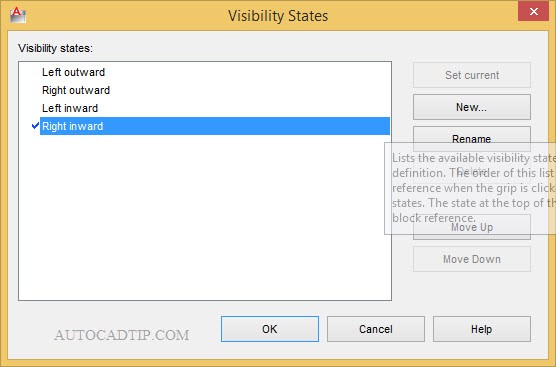556x367 pixels.
Task: Open the Help for visibility states
Action: pyautogui.click(x=482, y=329)
